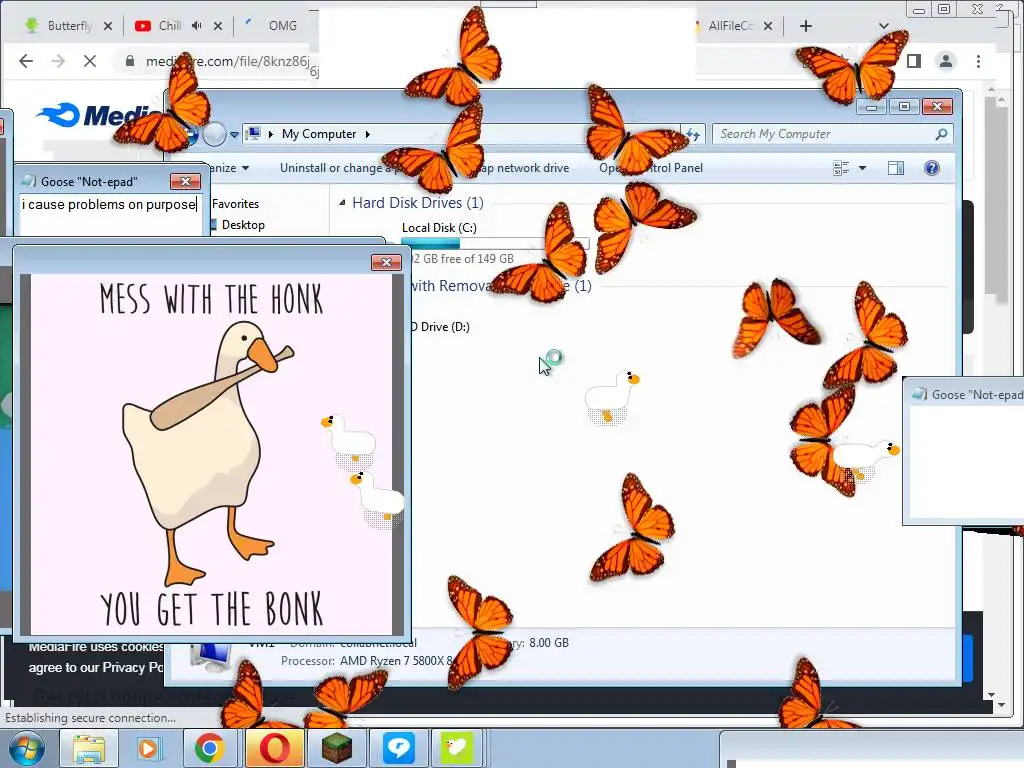The width and height of the screenshot is (1024, 768).
Task: Refresh the My Computer address bar
Action: 694,135
